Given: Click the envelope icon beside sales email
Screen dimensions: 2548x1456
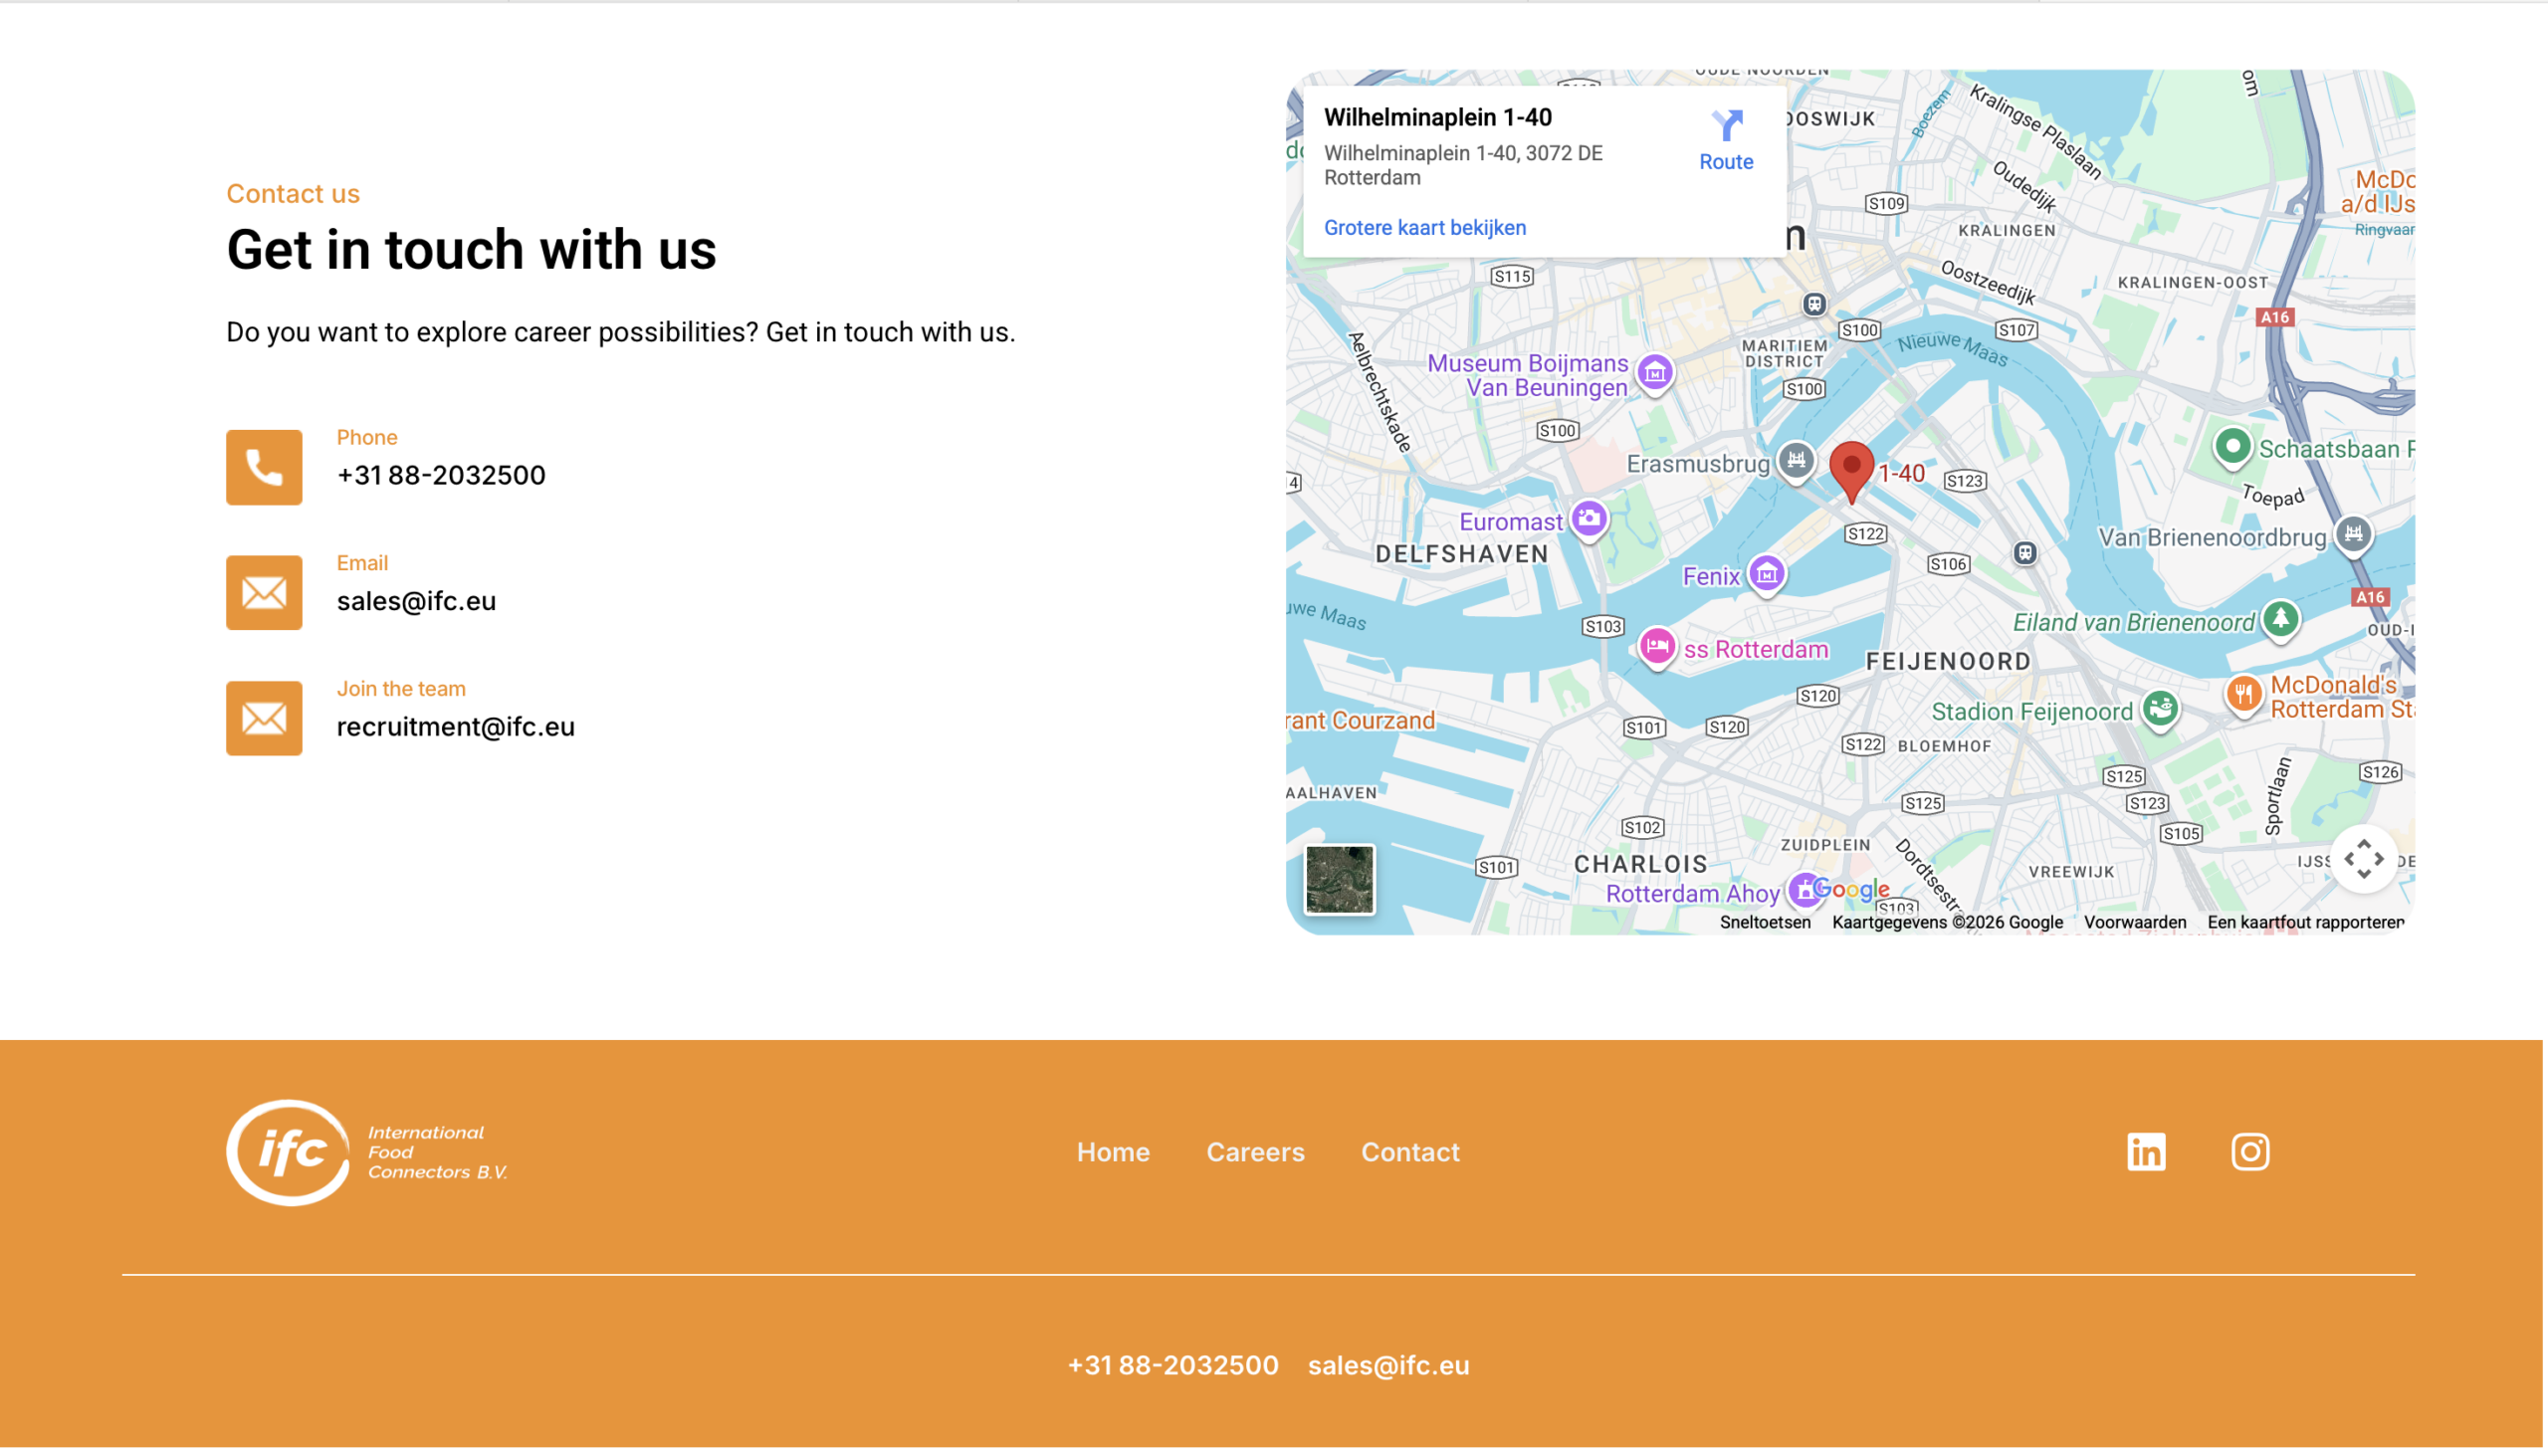Looking at the screenshot, I should (x=264, y=593).
